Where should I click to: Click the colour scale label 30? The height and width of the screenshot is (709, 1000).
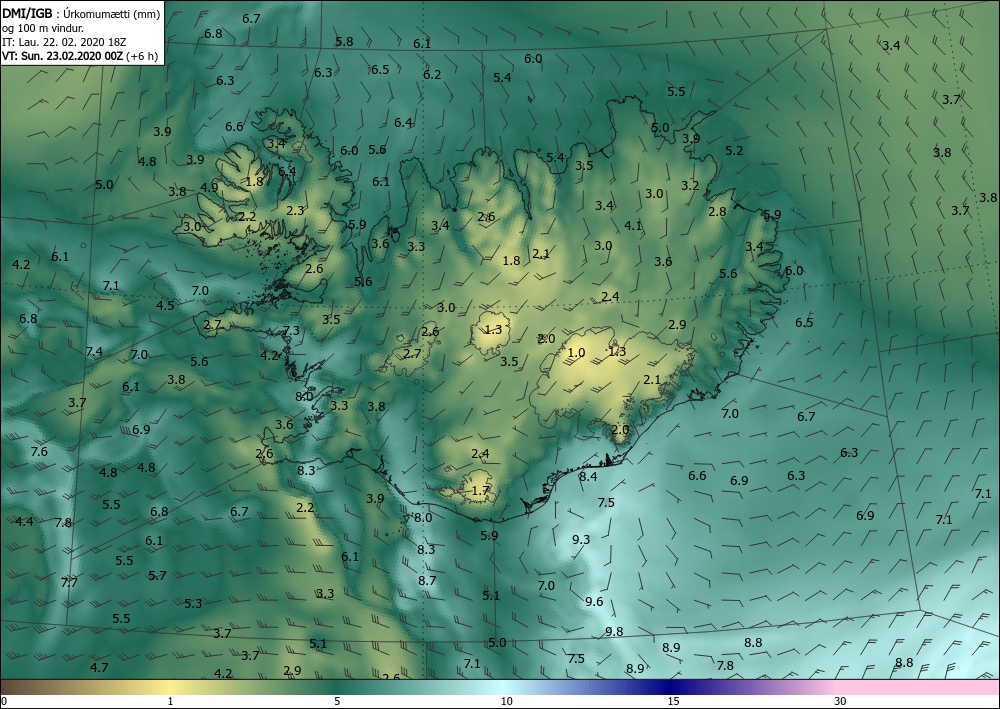[x=841, y=702]
